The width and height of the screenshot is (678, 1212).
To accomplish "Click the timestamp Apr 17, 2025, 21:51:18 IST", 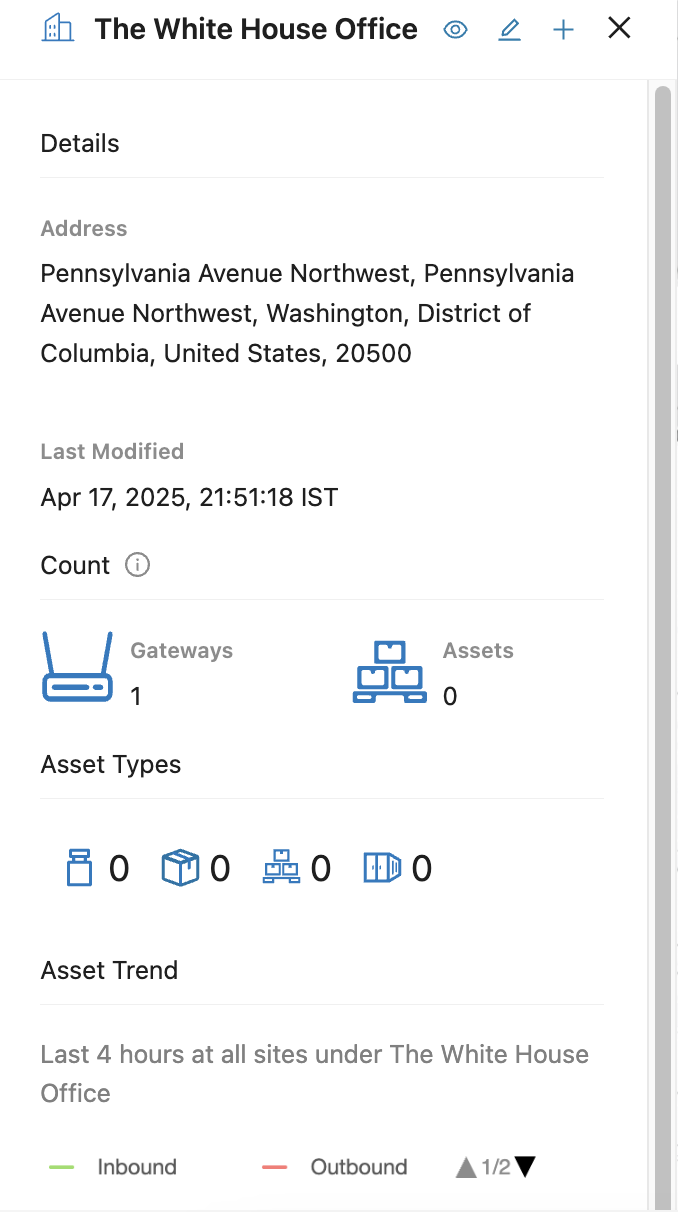I will tap(190, 497).
